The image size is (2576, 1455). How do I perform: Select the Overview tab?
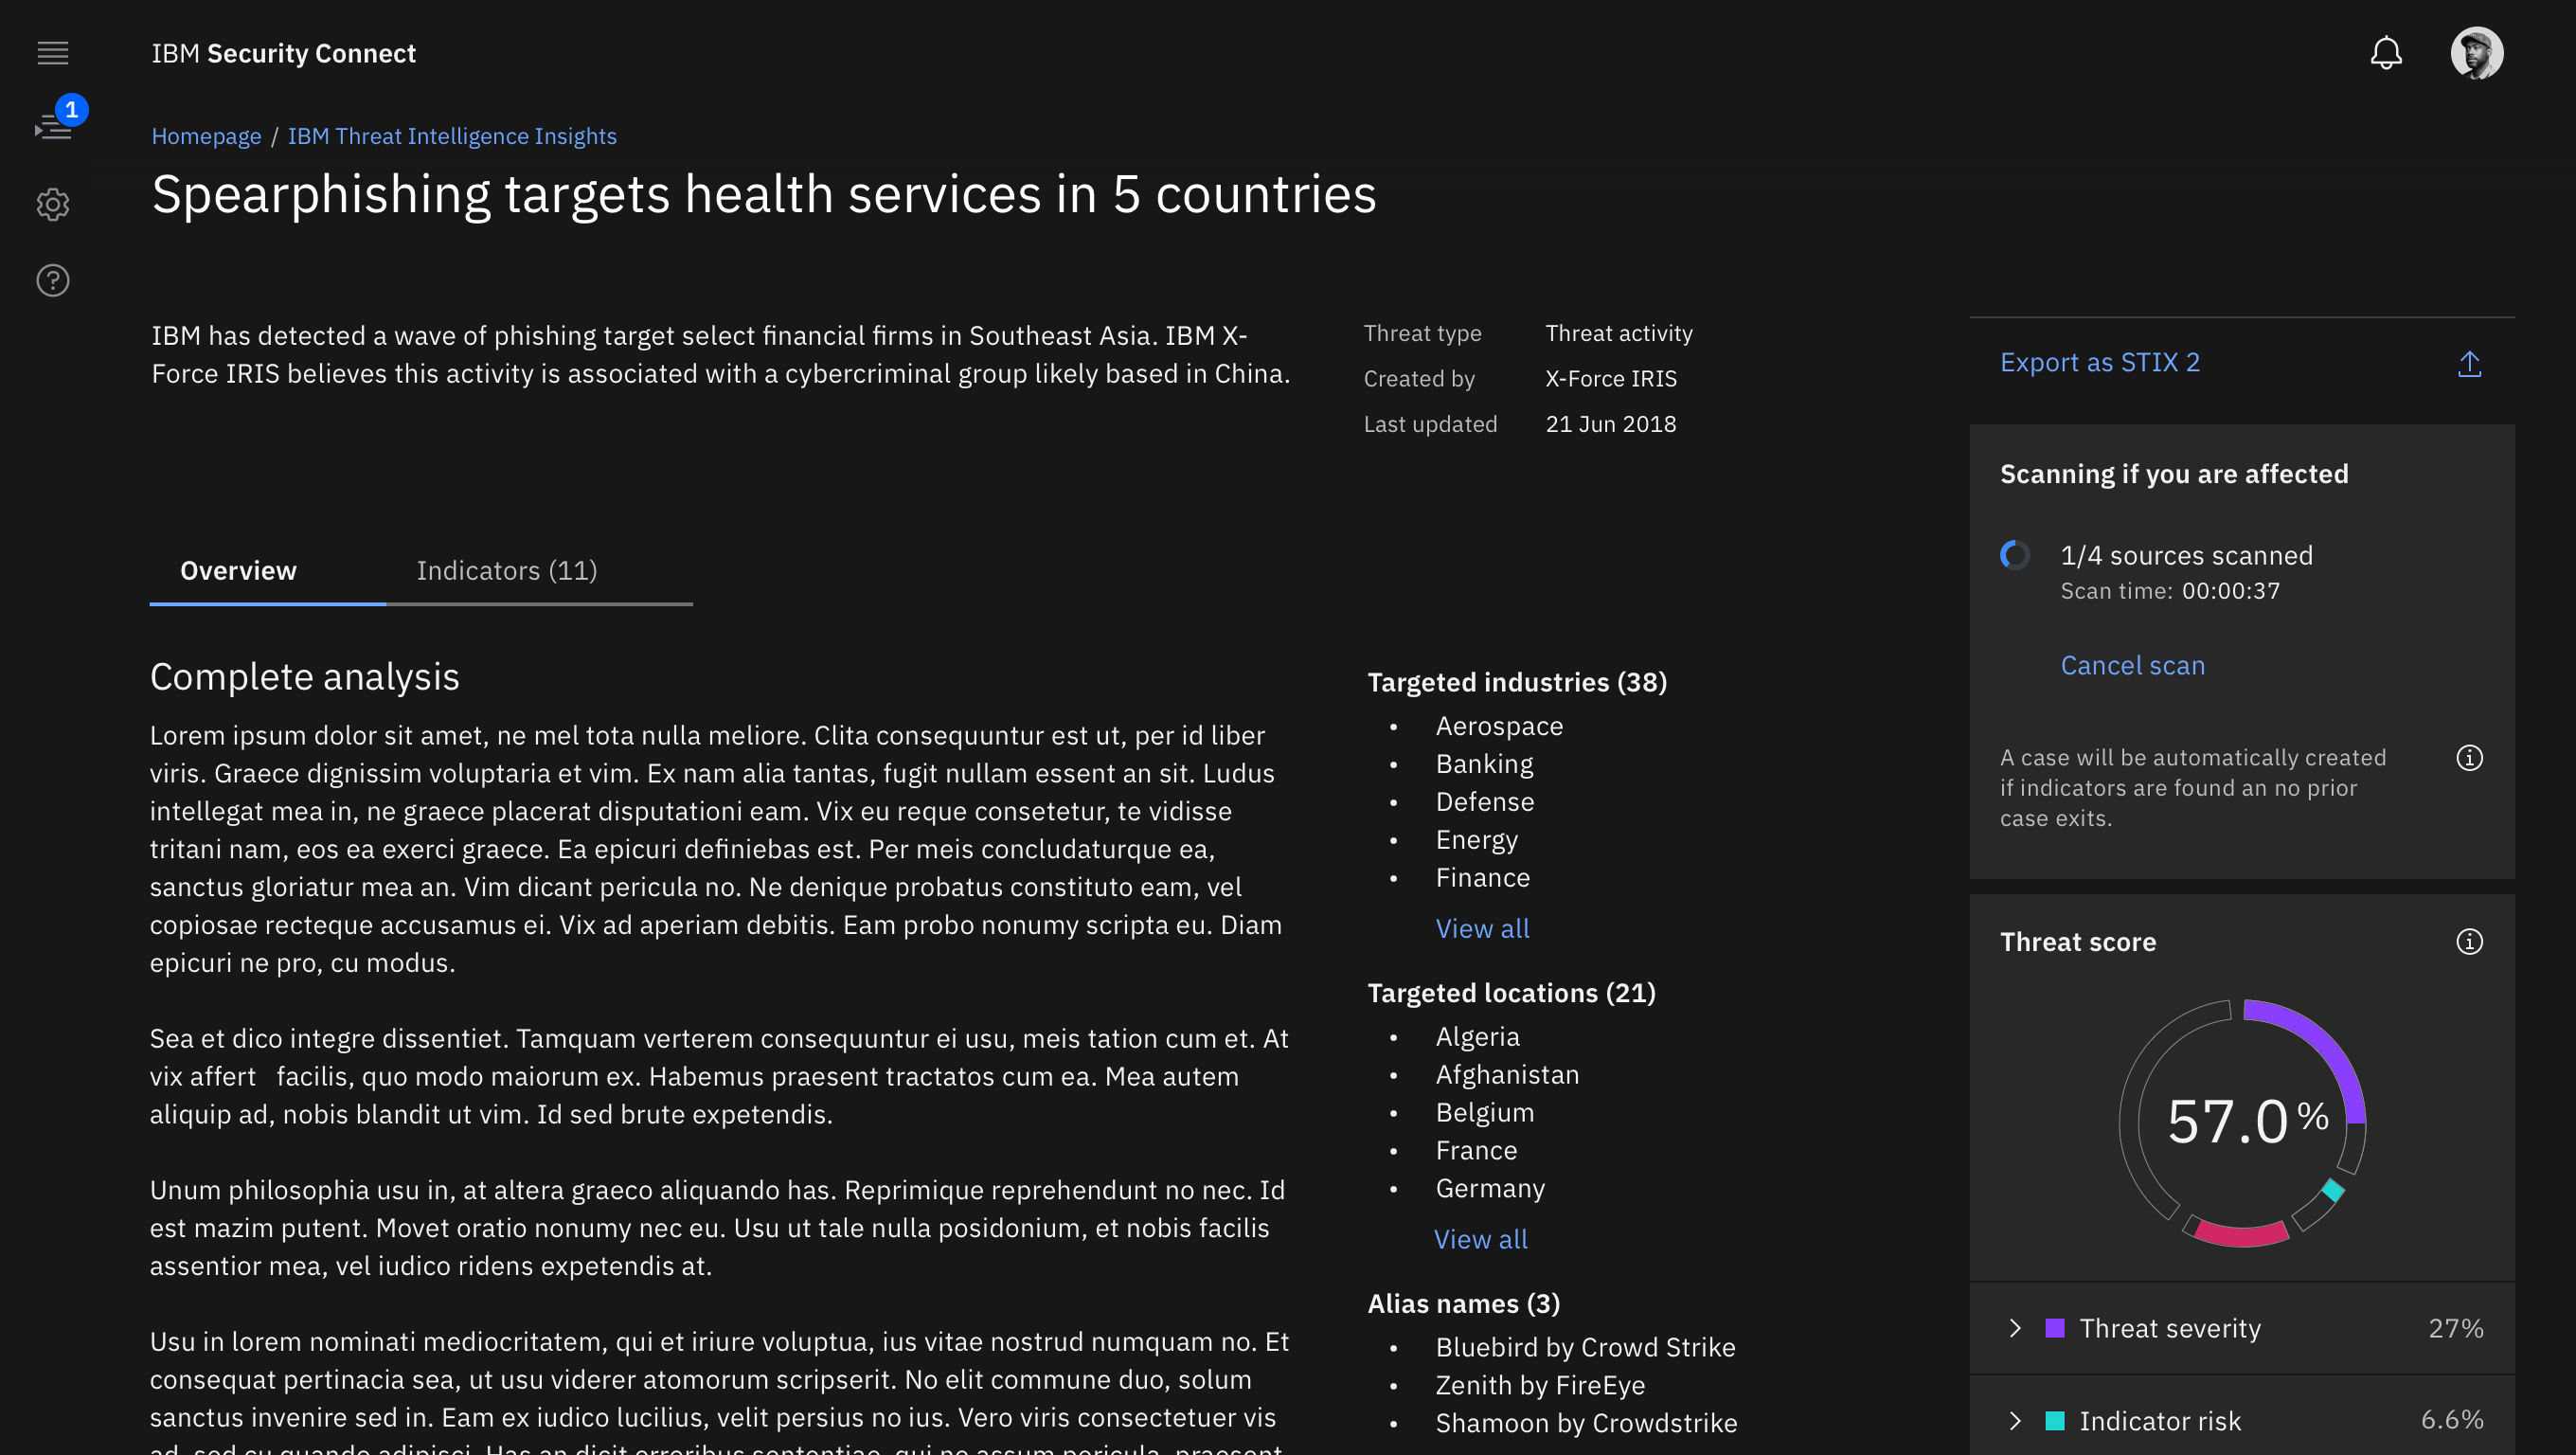(267, 571)
